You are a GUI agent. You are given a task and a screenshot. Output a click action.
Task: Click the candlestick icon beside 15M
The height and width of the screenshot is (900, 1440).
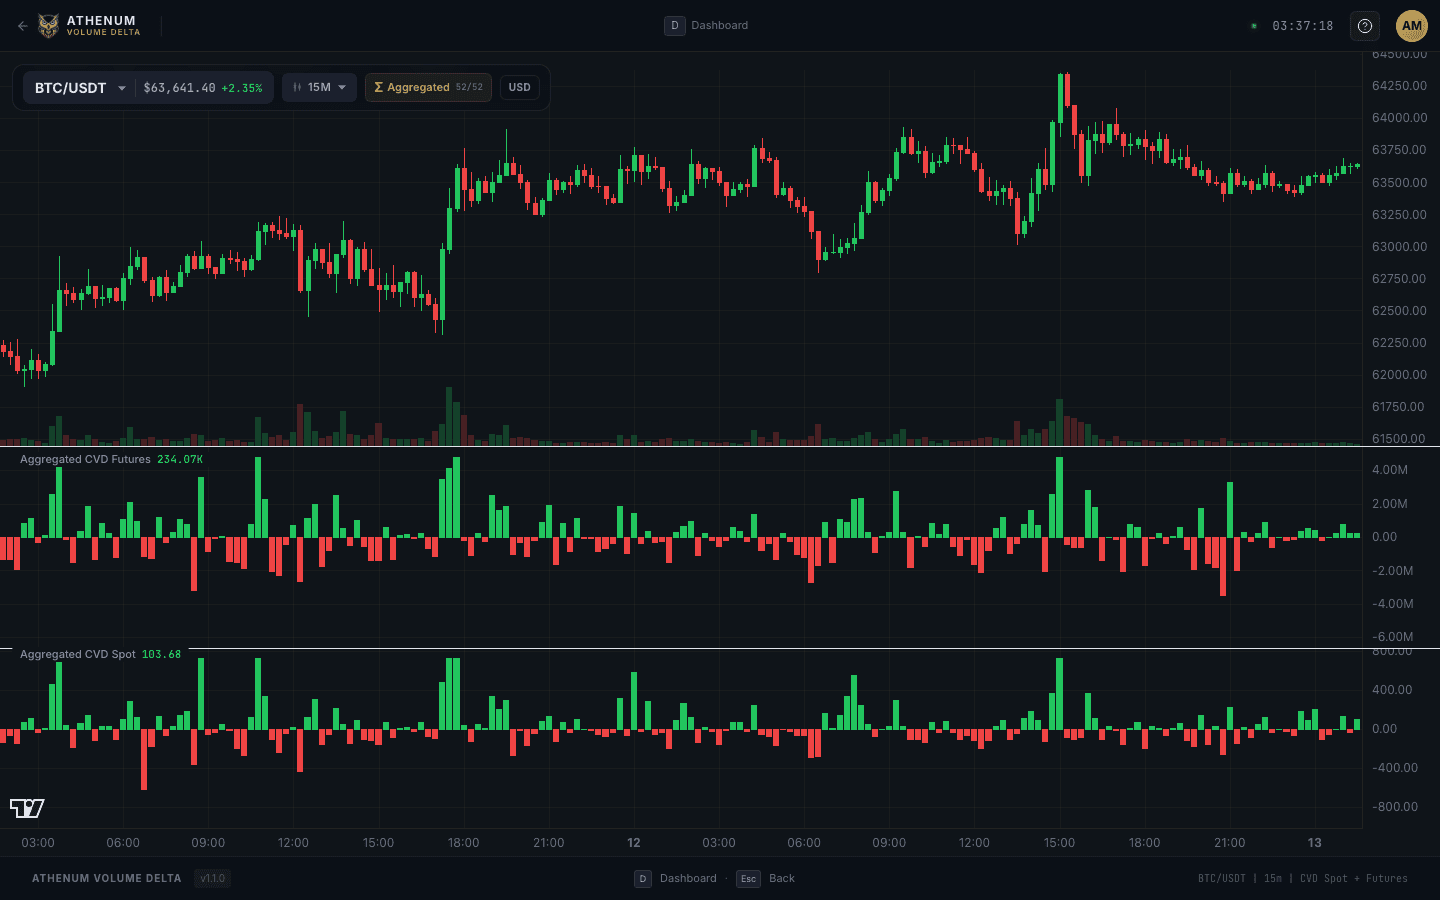(x=297, y=88)
